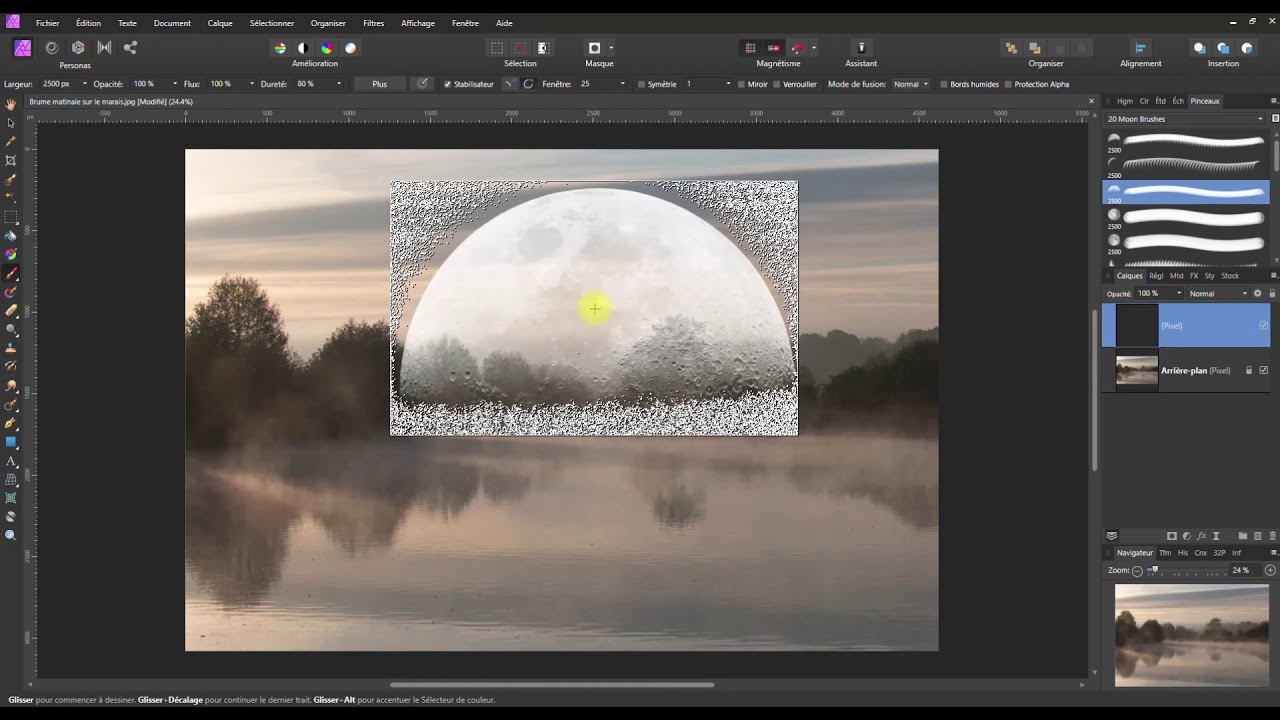Switch to the Calques tab
This screenshot has width=1280, height=720.
click(x=1129, y=276)
